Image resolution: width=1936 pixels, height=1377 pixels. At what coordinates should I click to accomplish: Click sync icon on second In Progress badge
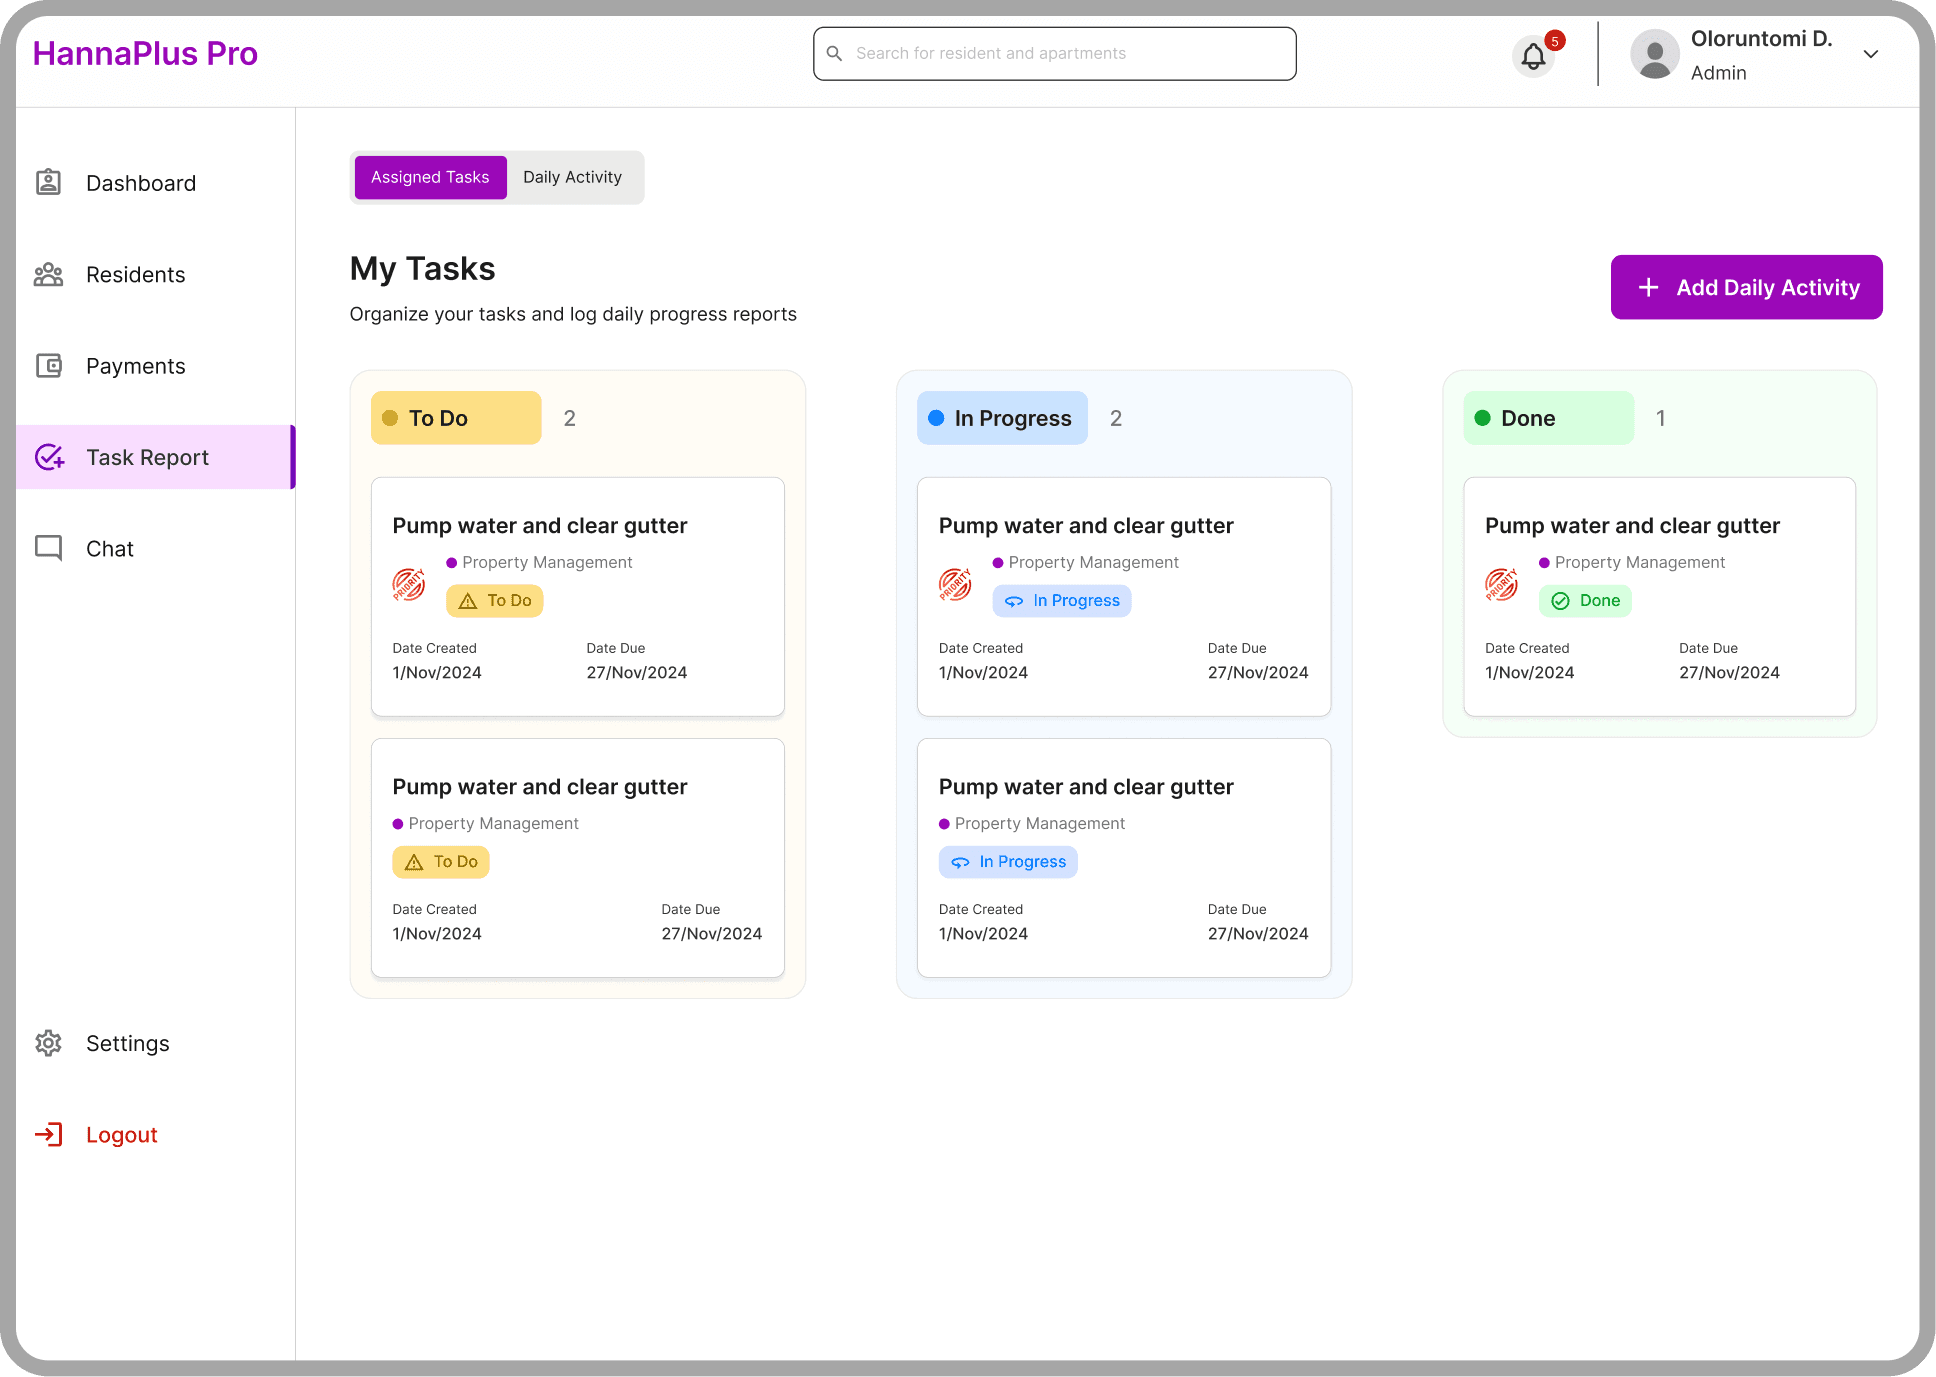(x=960, y=862)
